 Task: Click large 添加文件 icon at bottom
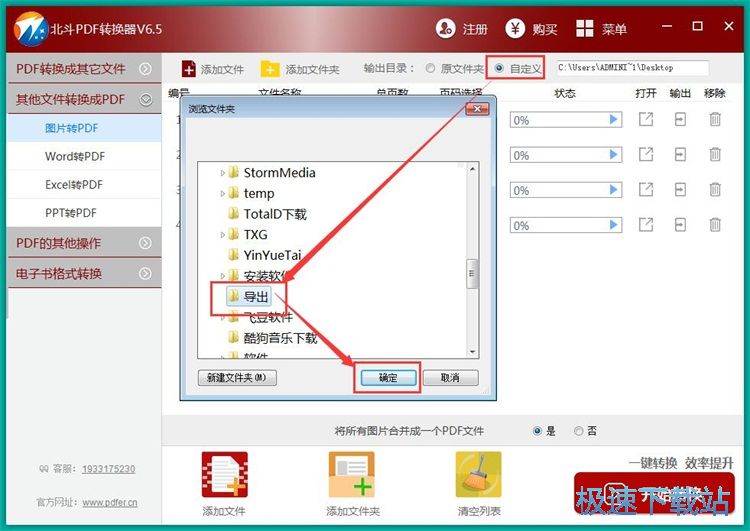point(225,475)
